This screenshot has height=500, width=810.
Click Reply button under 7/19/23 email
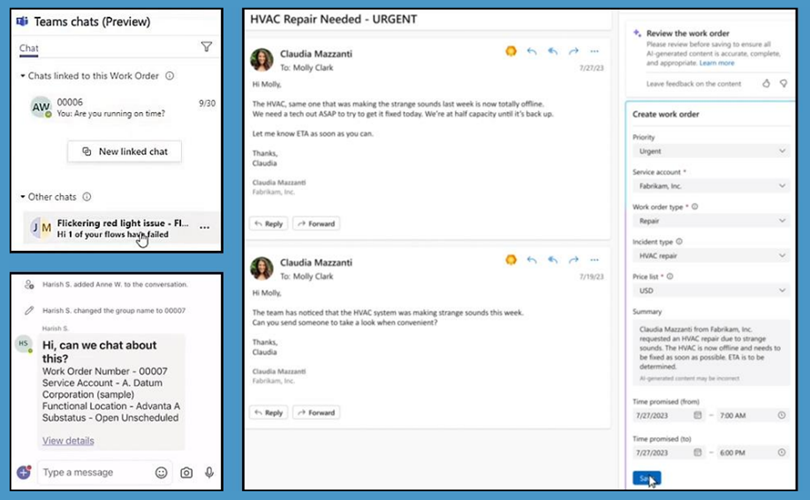(269, 413)
